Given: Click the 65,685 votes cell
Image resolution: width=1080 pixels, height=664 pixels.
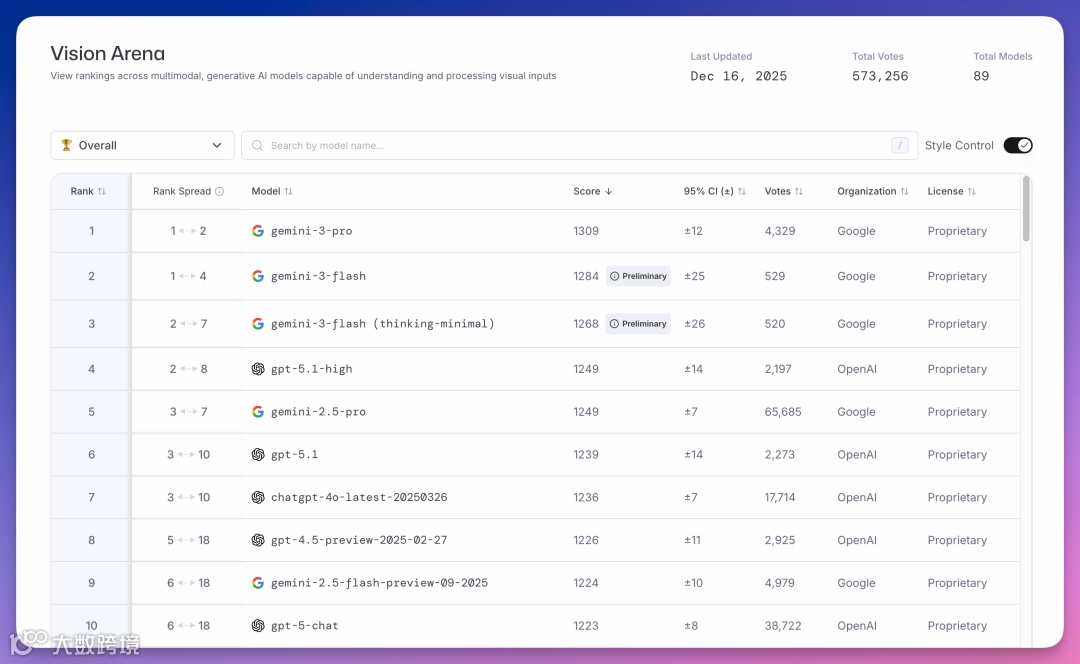Looking at the screenshot, I should (782, 412).
